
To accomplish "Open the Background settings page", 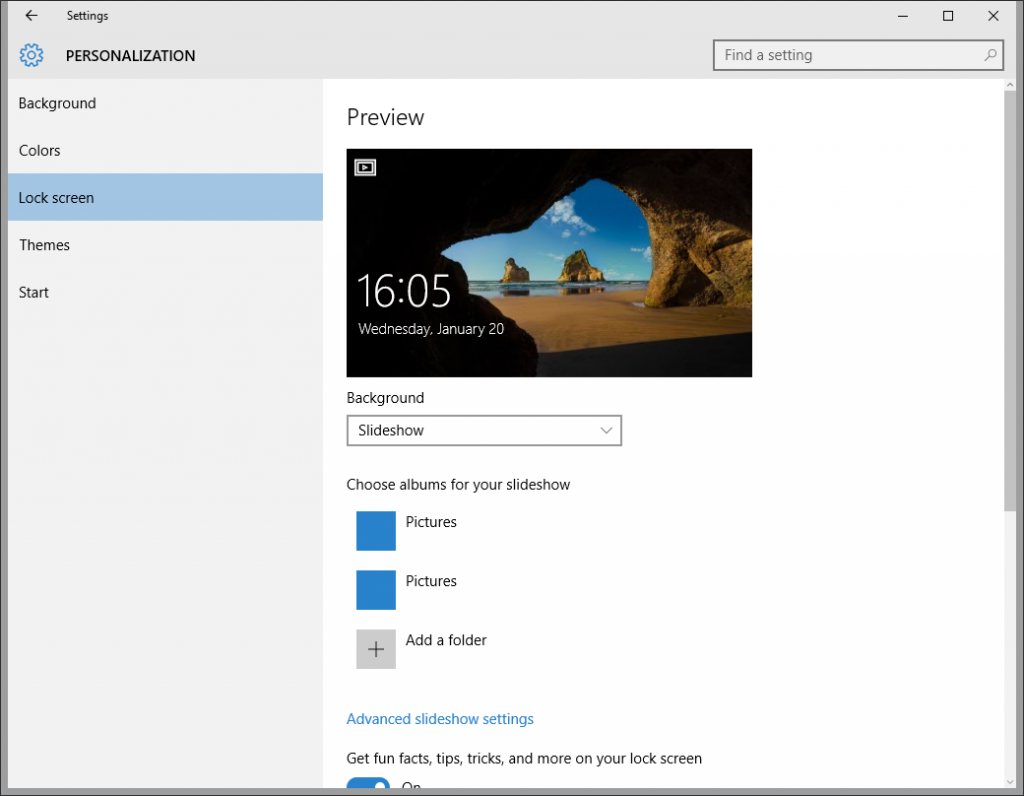I will tap(57, 103).
